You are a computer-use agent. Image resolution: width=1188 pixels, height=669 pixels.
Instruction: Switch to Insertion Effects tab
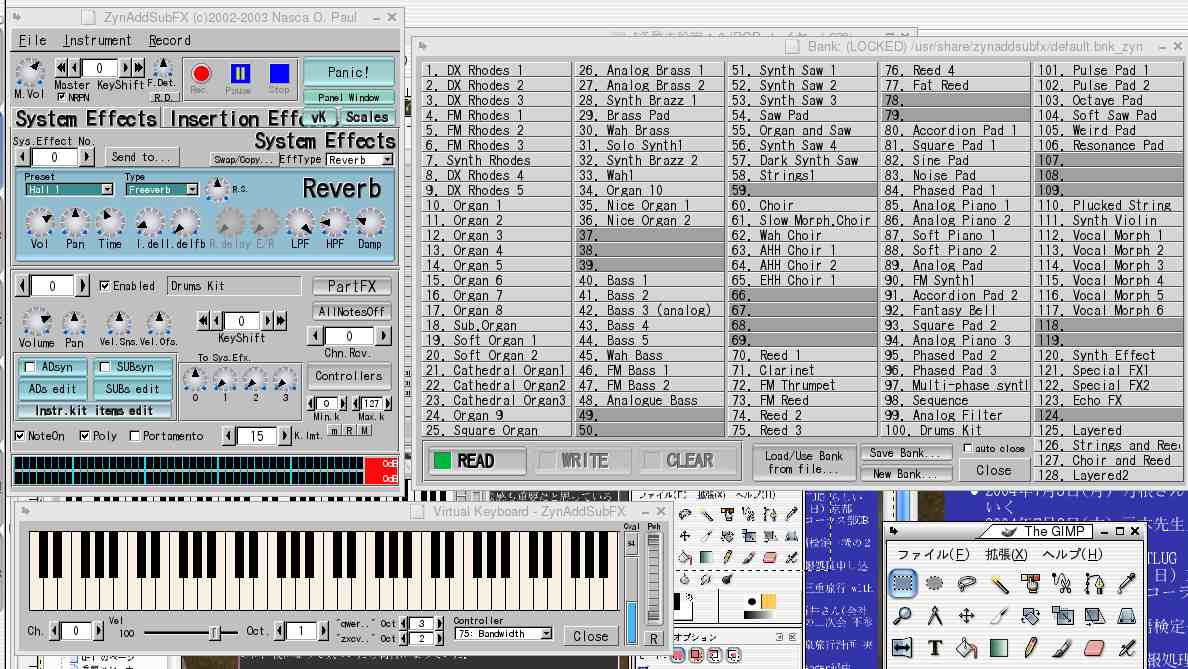(x=233, y=119)
